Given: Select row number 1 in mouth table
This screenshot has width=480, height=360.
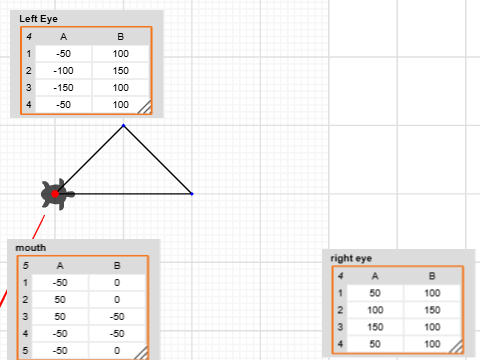Looking at the screenshot, I should [x=25, y=283].
